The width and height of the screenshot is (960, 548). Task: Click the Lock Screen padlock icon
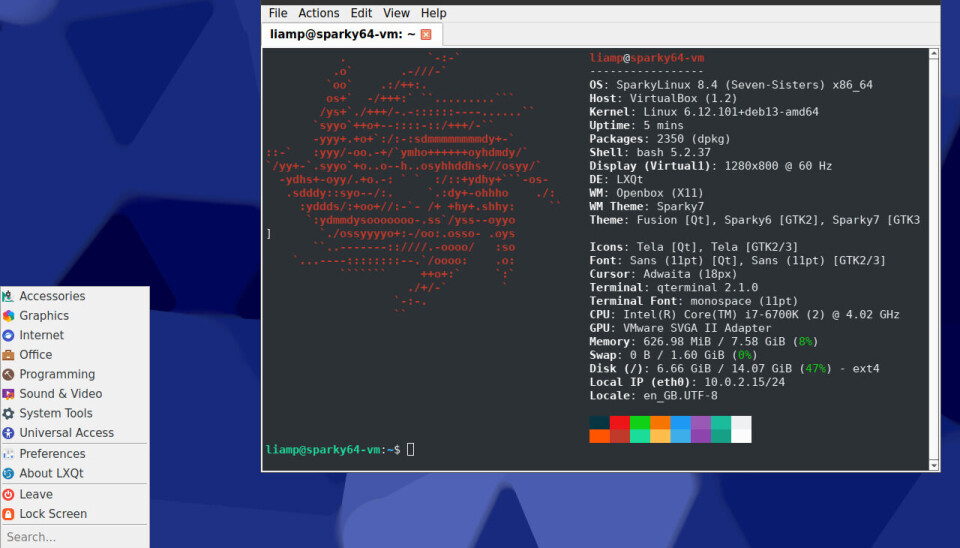click(x=8, y=514)
